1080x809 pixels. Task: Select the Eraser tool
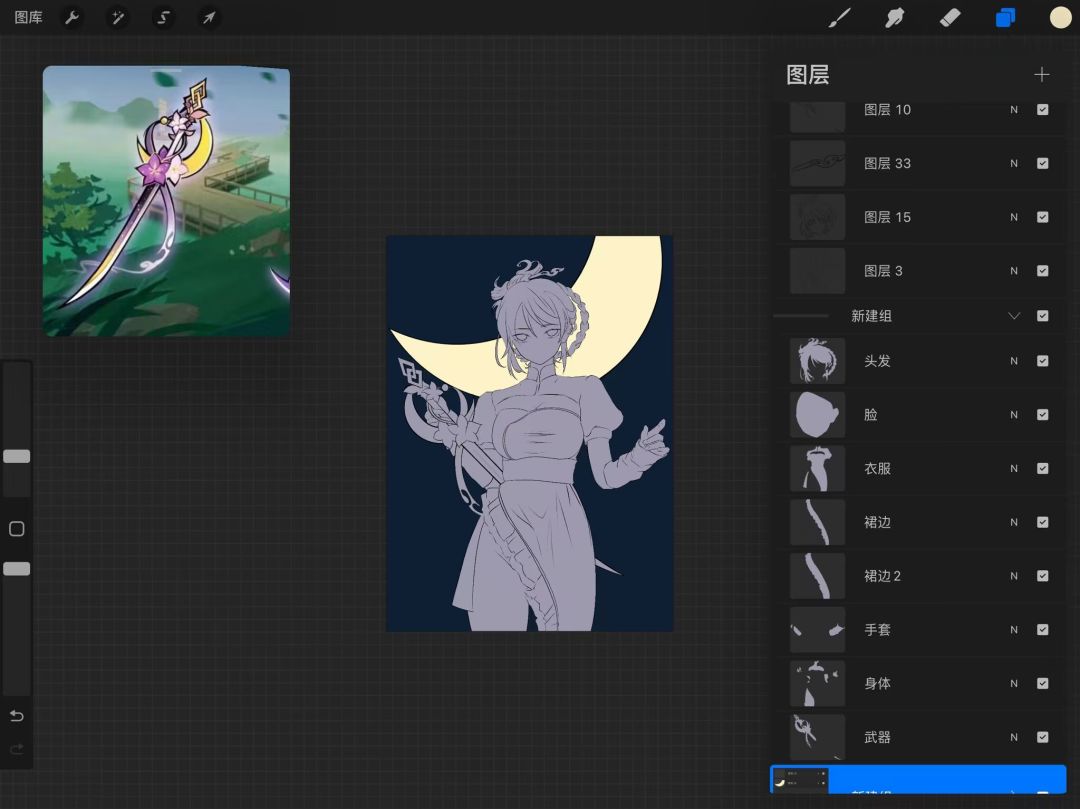950,17
